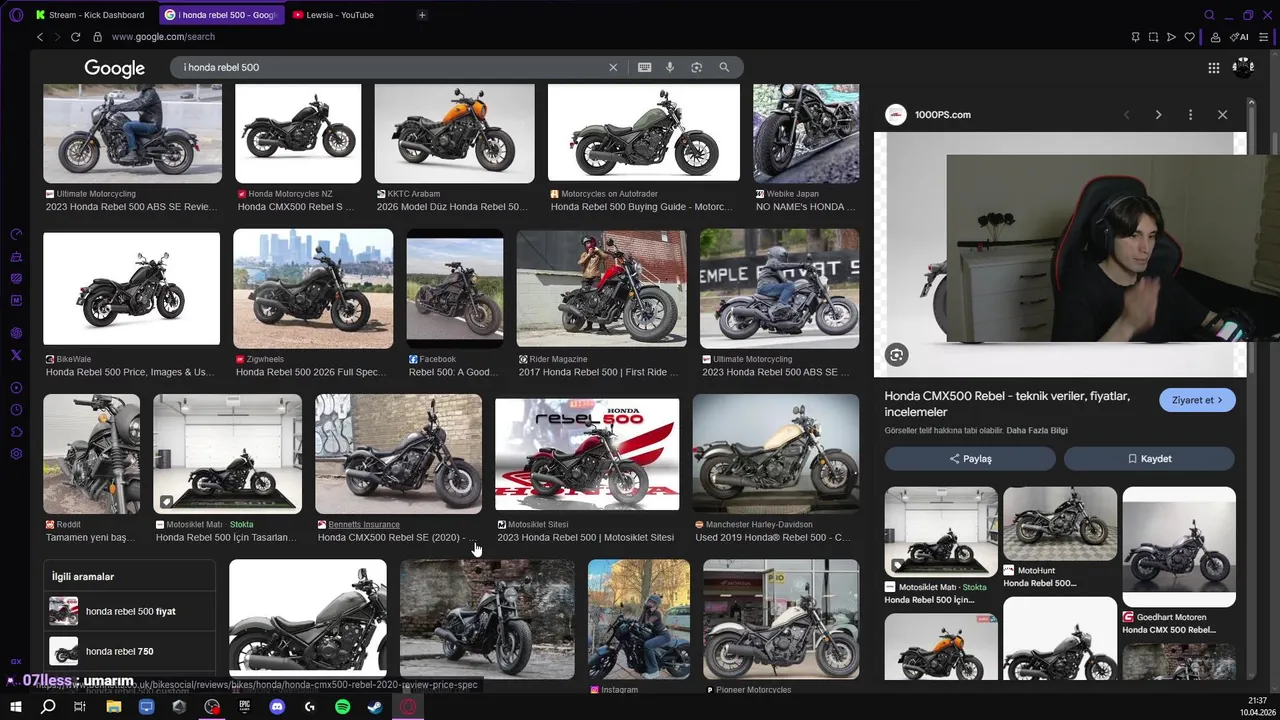Click inside the Google search input field

[x=390, y=67]
